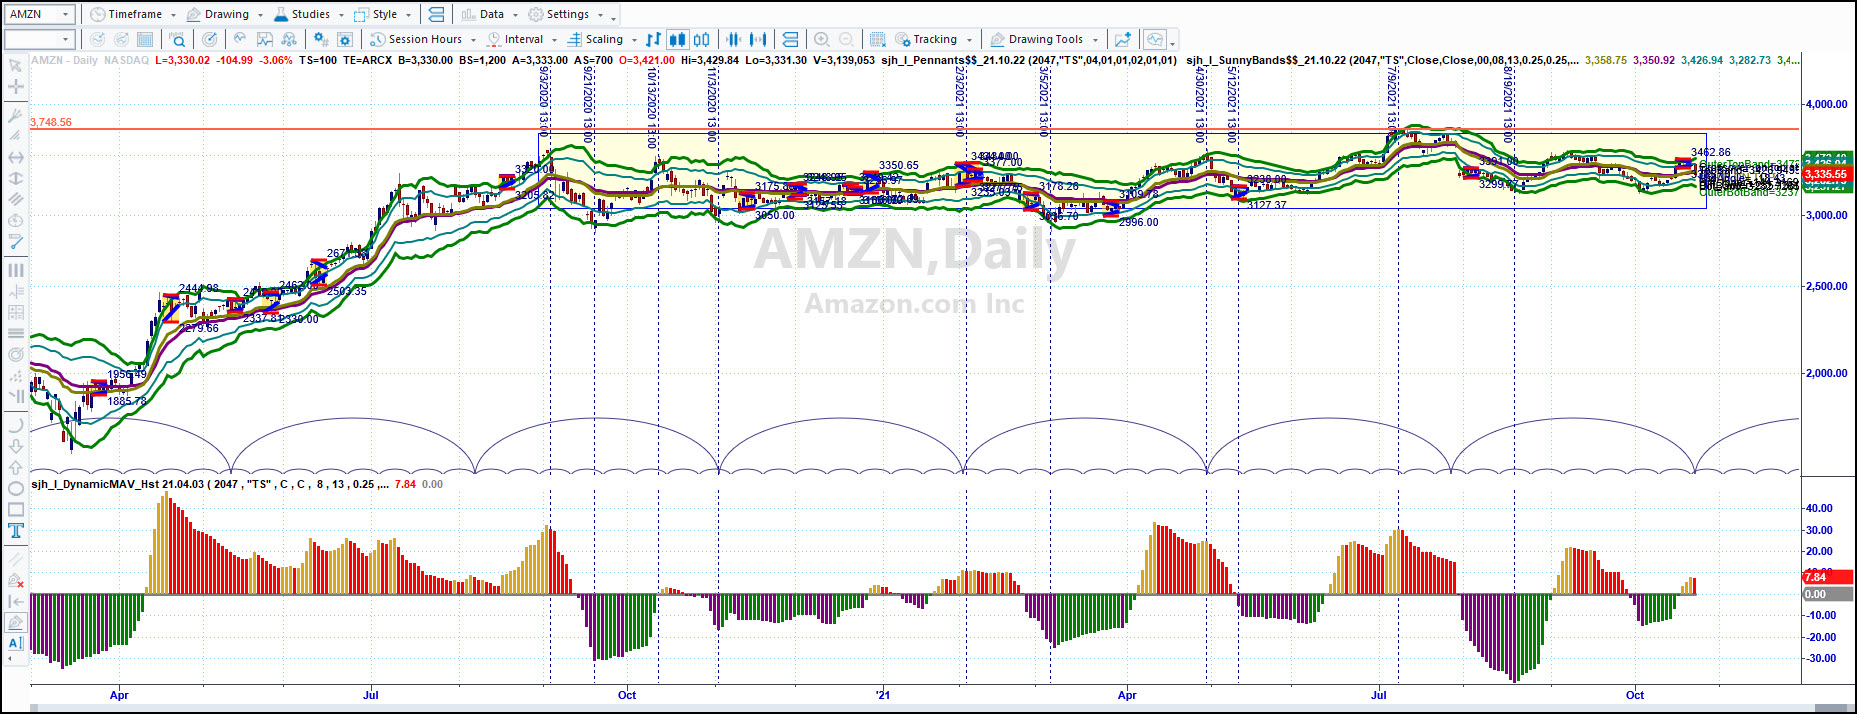This screenshot has height=714, width=1857.
Task: Activate the crosshair cursor tool
Action: point(15,87)
